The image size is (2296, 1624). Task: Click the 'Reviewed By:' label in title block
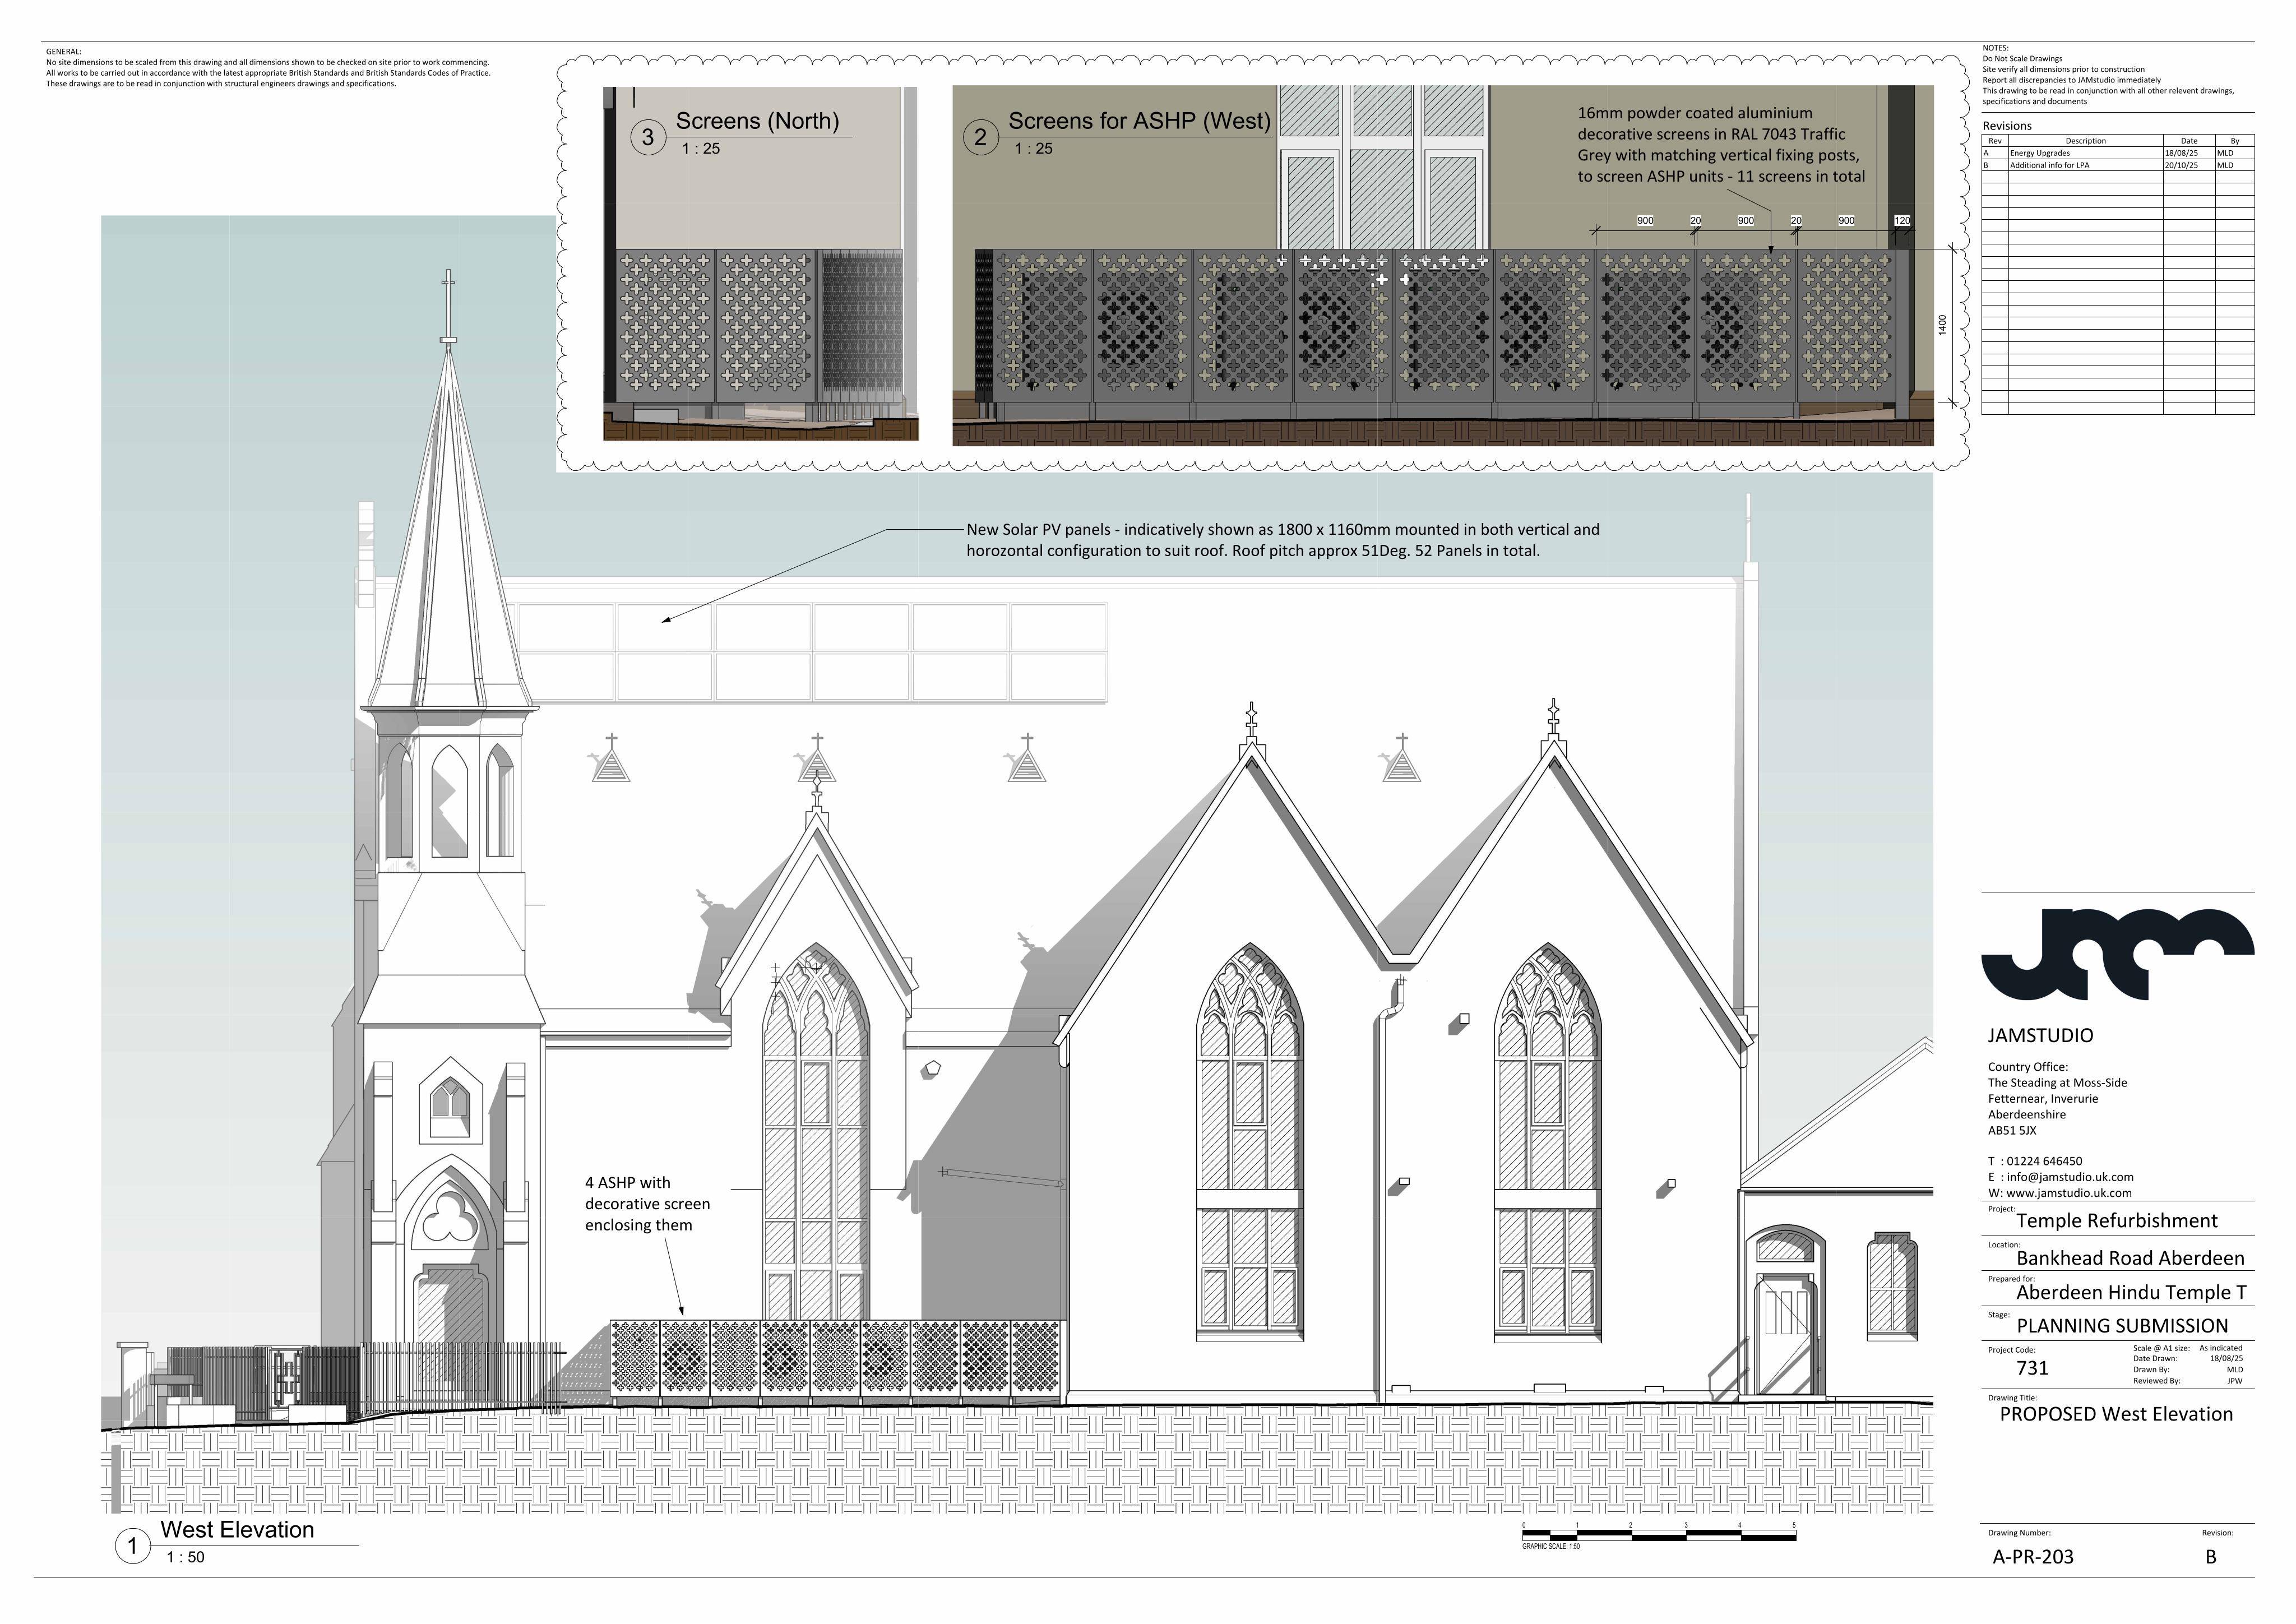click(2156, 1381)
